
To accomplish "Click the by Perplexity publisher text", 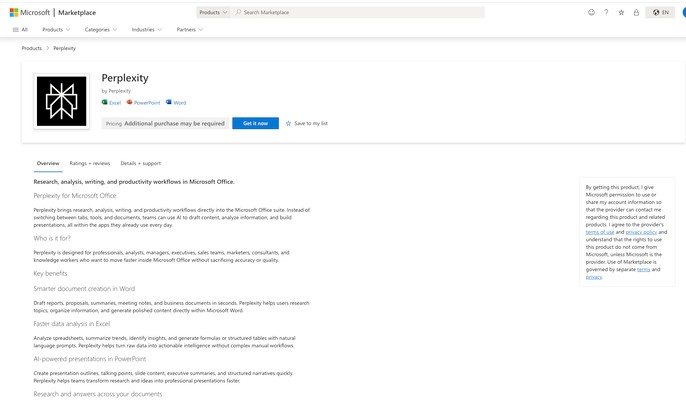I will pos(116,91).
